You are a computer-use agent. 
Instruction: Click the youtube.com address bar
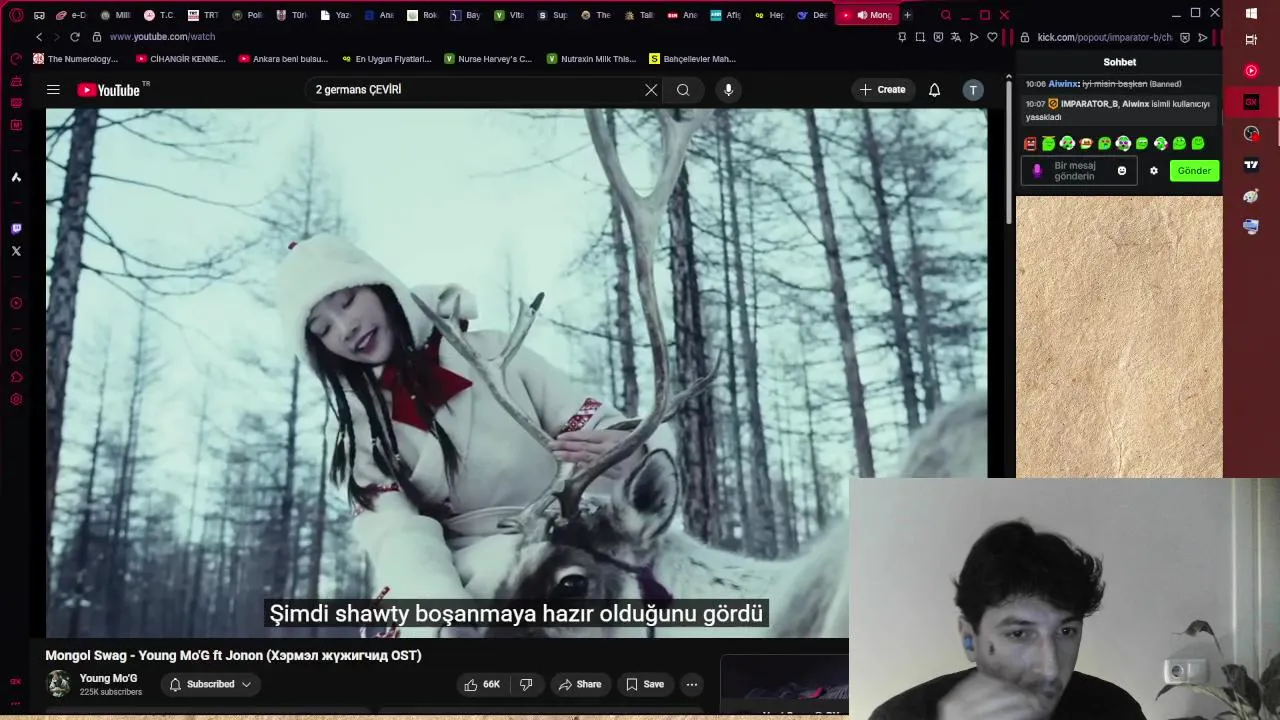[162, 37]
